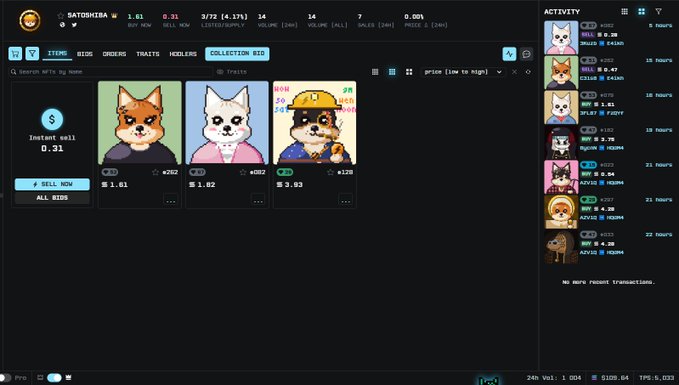Star the #262 listing

click(155, 172)
